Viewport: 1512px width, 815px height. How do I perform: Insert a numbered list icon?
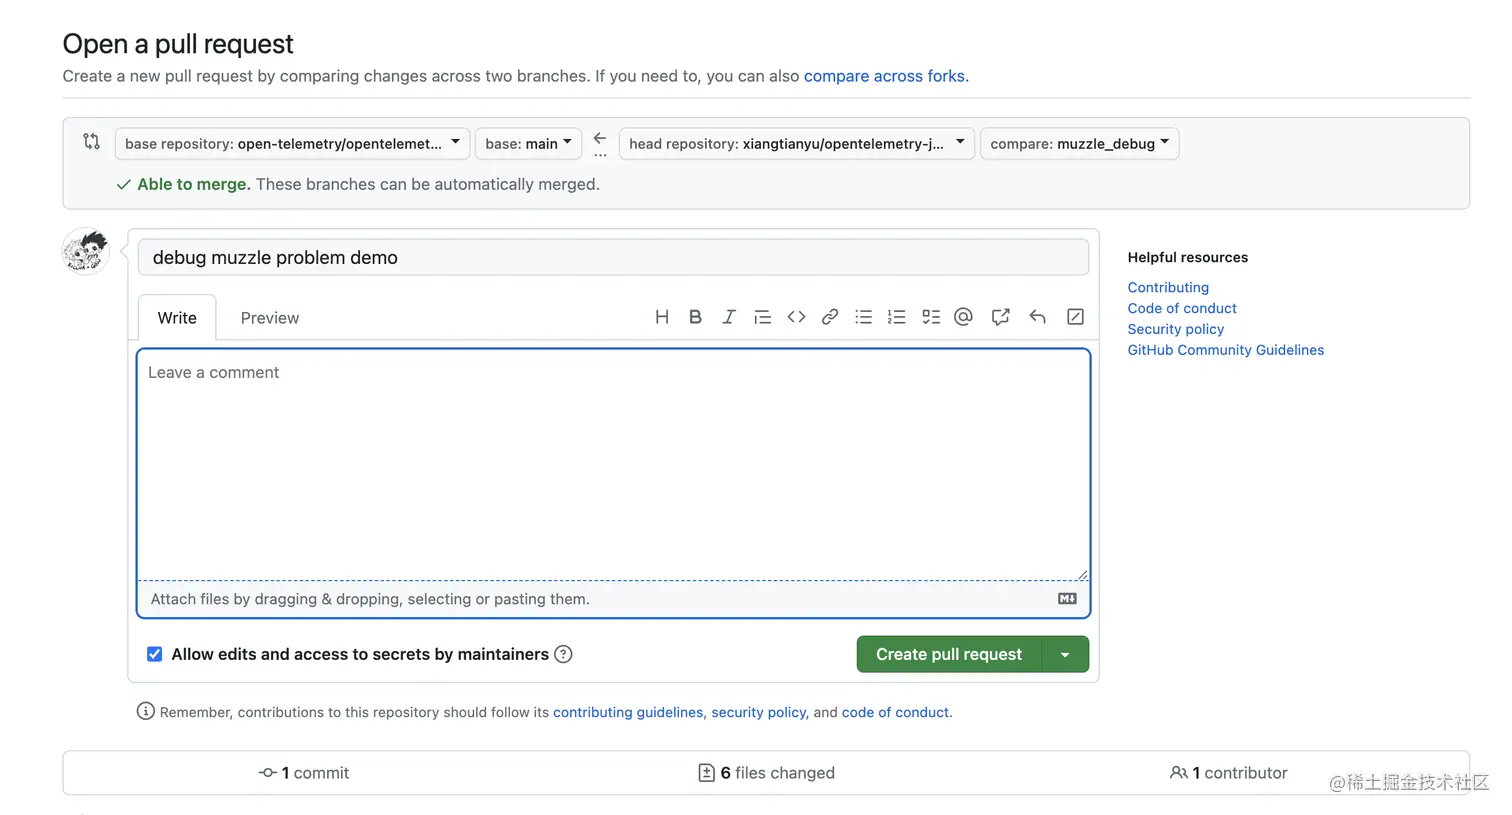click(x=897, y=317)
